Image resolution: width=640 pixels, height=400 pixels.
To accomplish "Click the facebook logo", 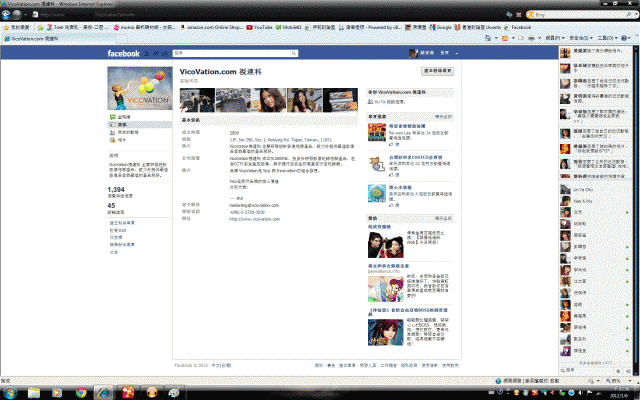I will tap(123, 53).
